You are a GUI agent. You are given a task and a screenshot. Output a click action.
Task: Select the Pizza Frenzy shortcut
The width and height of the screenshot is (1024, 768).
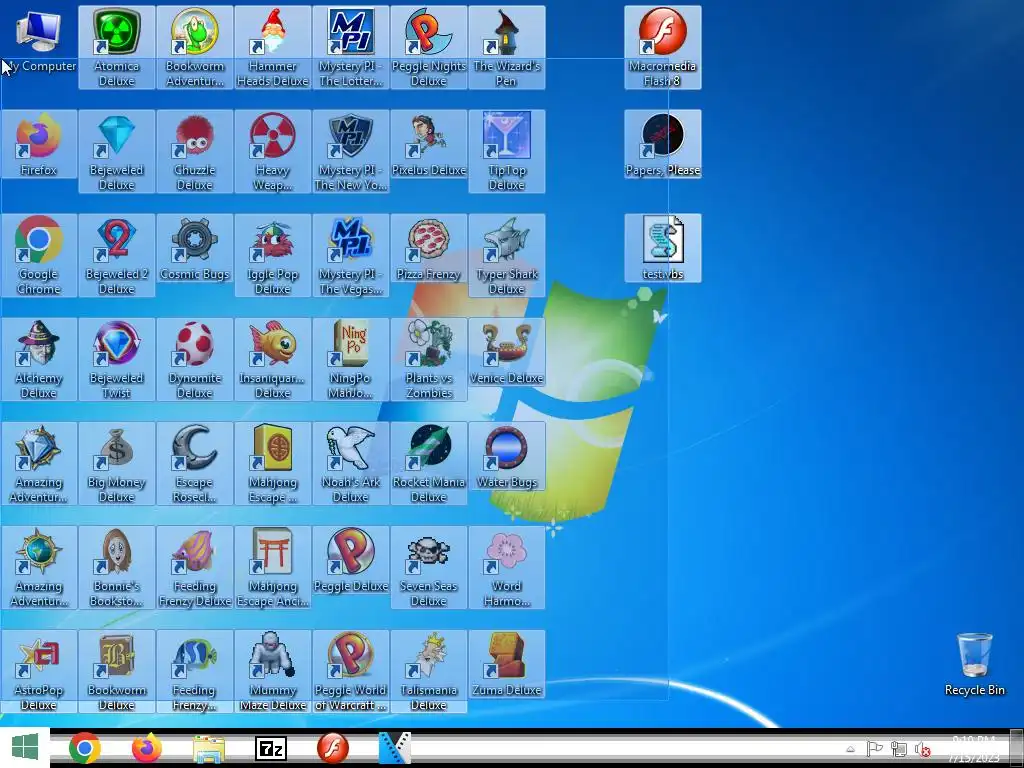(x=428, y=248)
